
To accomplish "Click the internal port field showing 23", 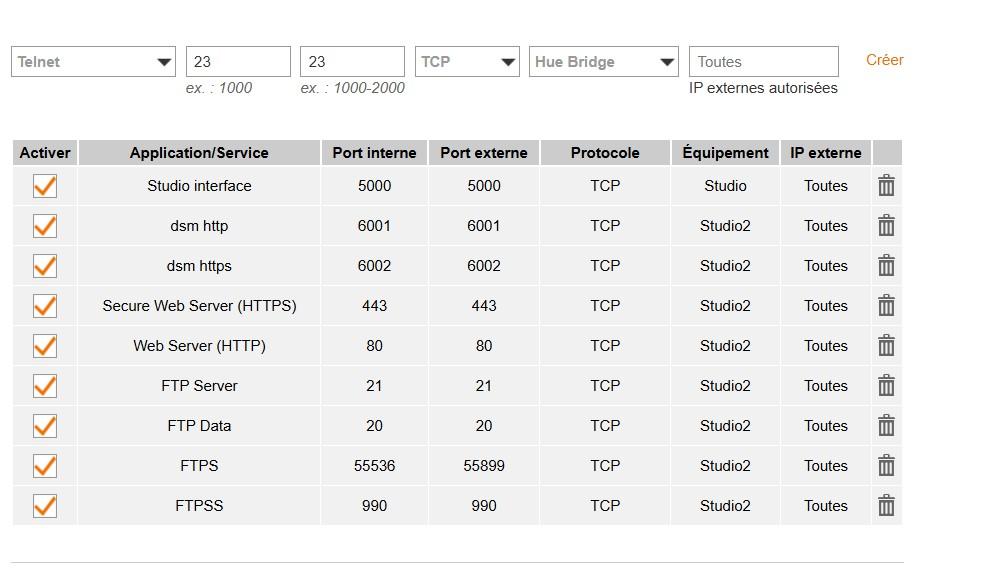I will tap(238, 62).
